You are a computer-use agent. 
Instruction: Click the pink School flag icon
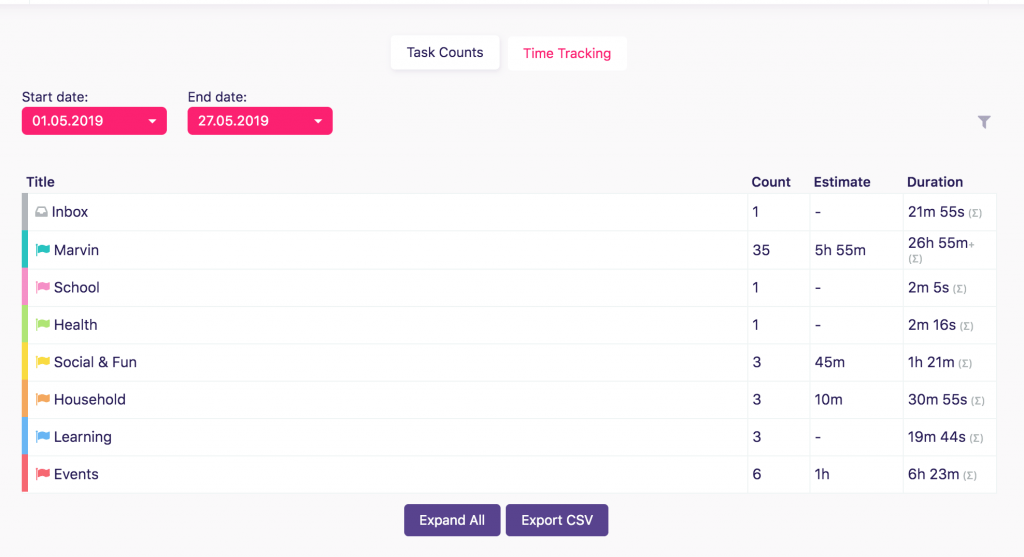pos(43,287)
